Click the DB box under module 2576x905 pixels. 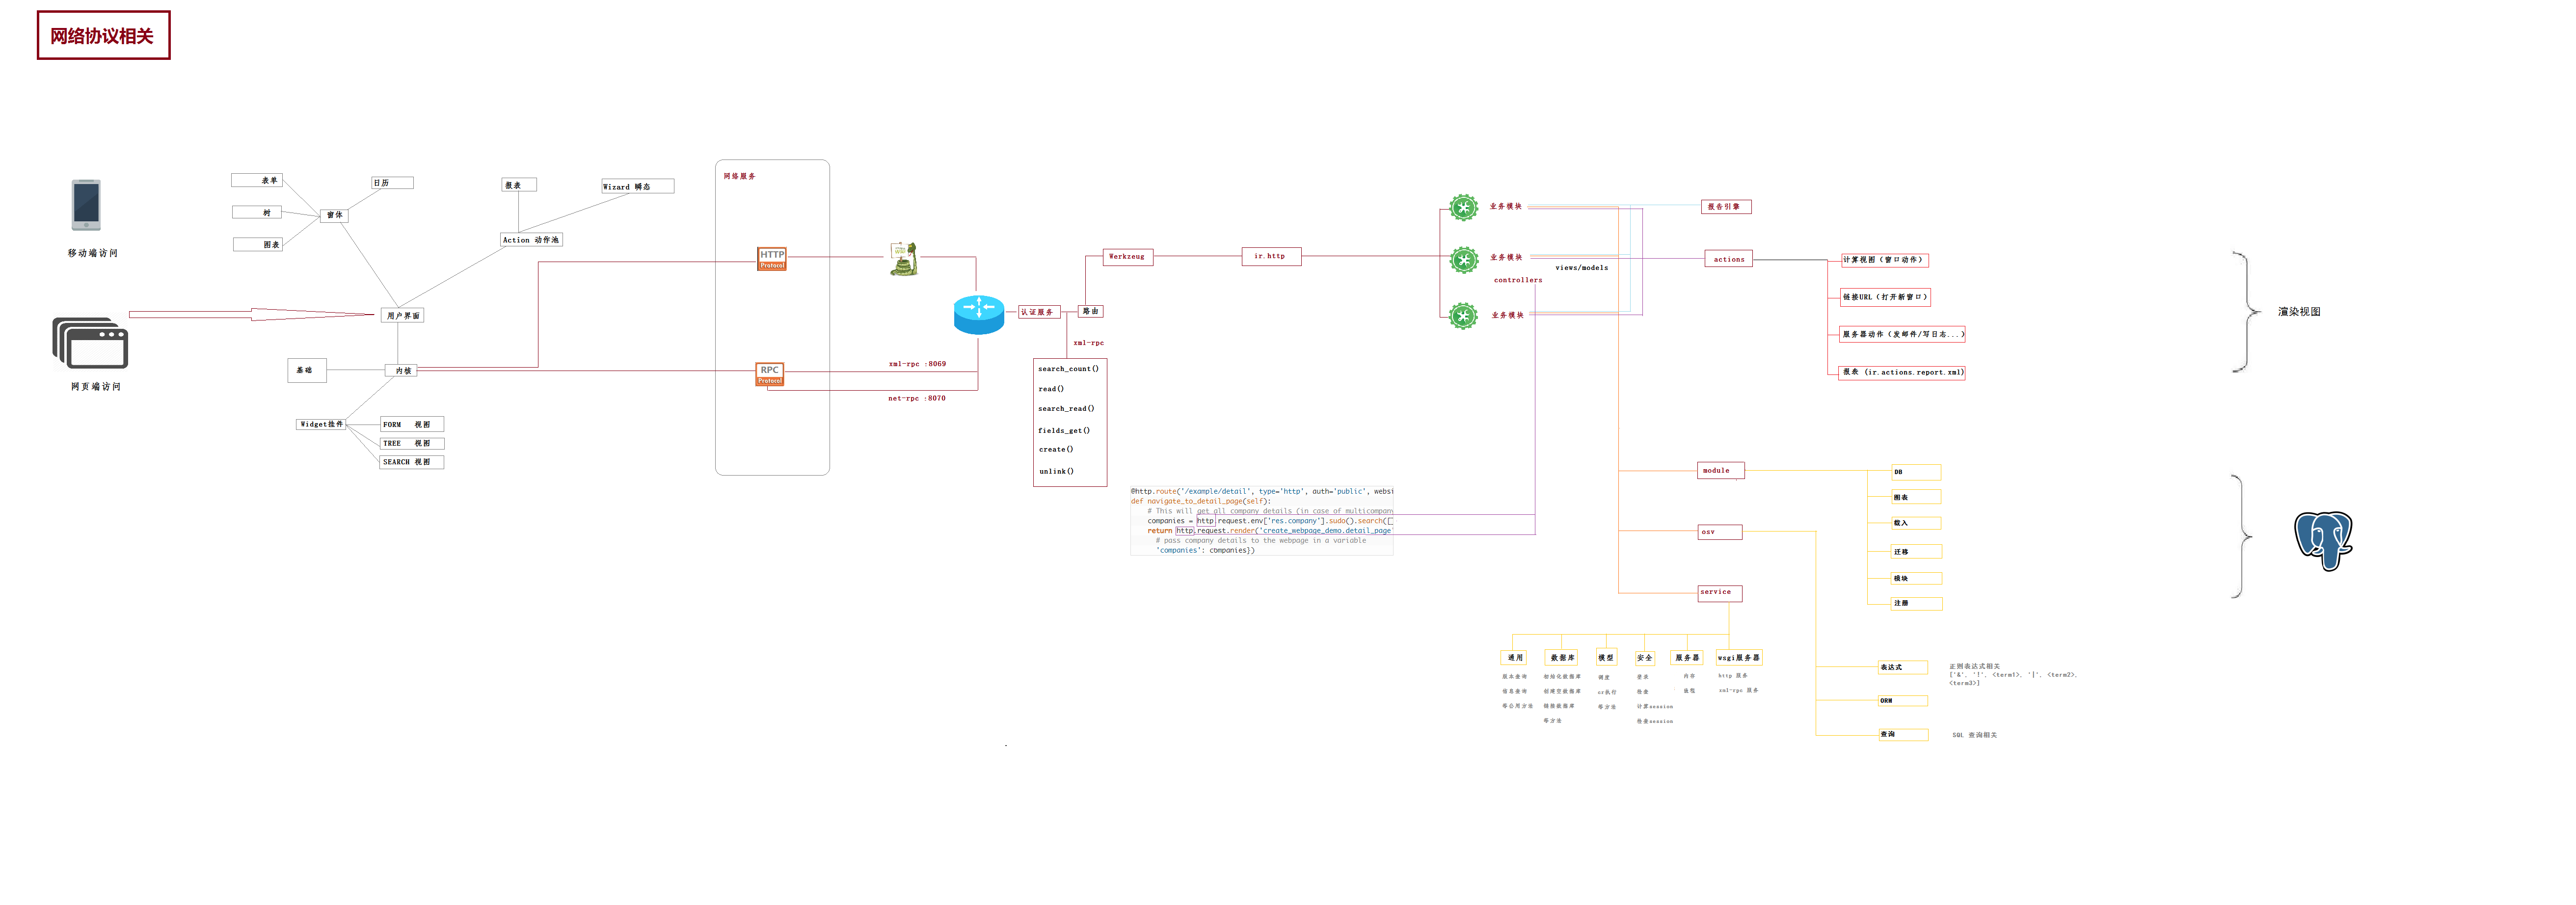[x=1916, y=472]
